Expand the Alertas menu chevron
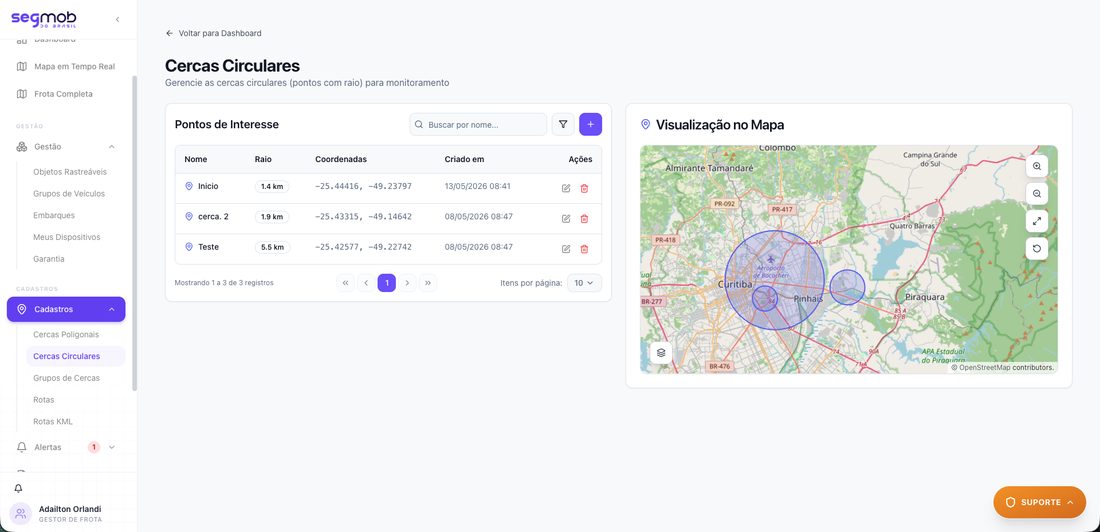Screen dimensions: 1100x532 tap(112, 447)
